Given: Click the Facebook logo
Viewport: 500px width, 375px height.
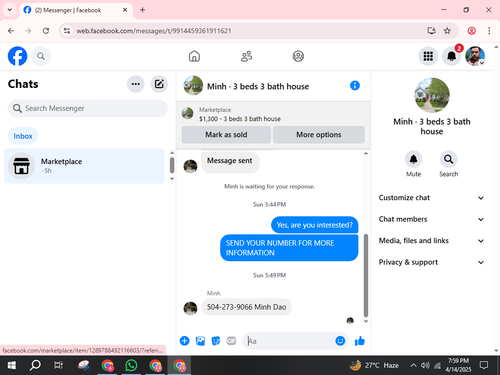Looking at the screenshot, I should 17,56.
